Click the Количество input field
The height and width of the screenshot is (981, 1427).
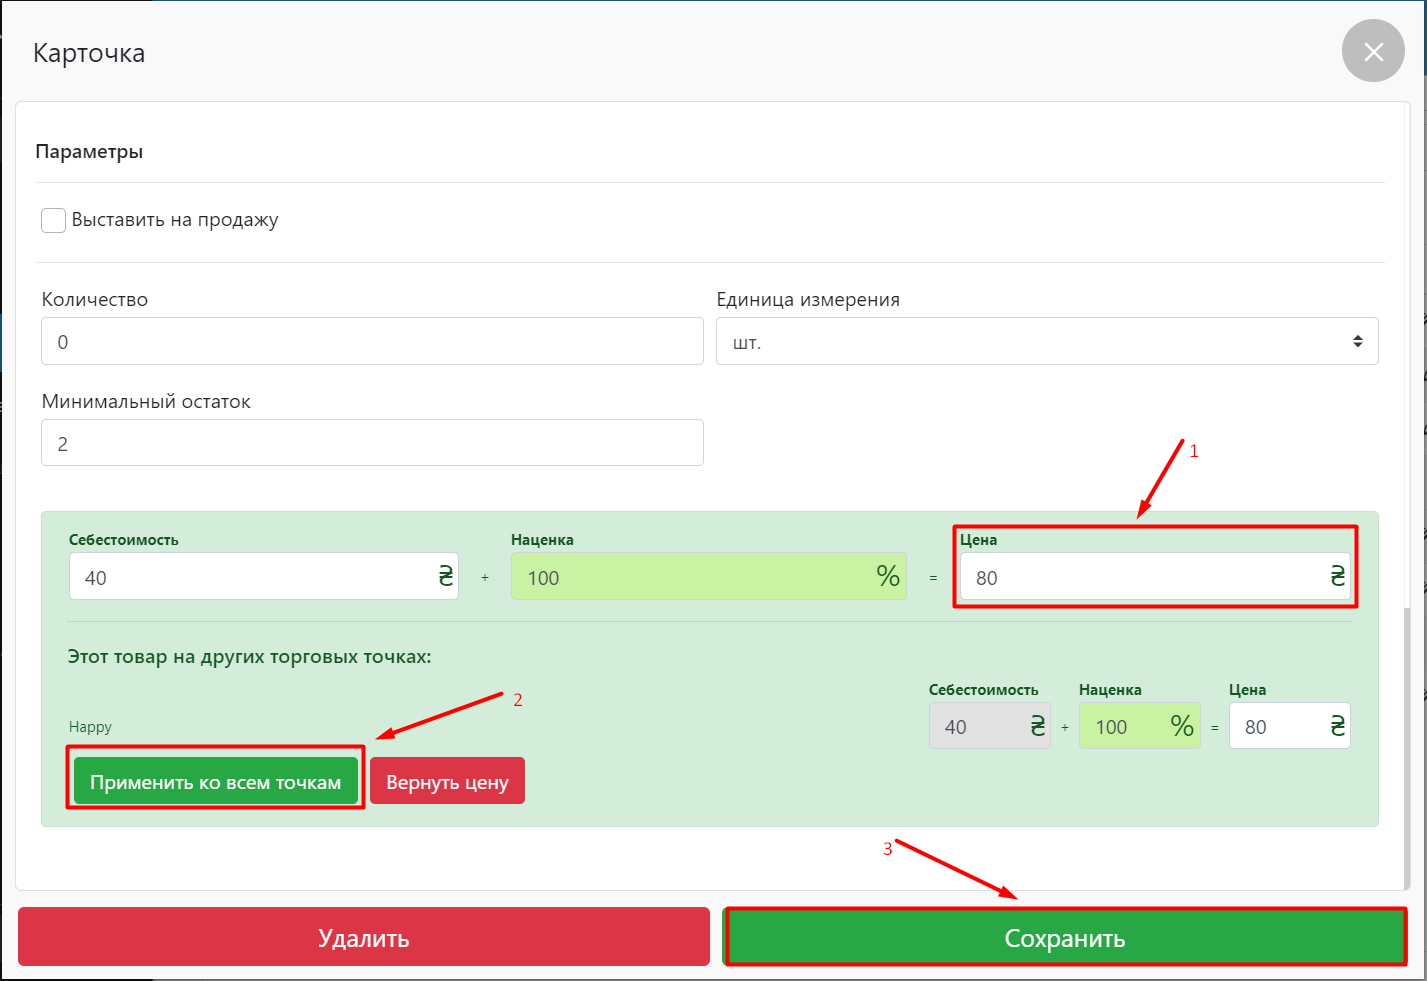(372, 342)
